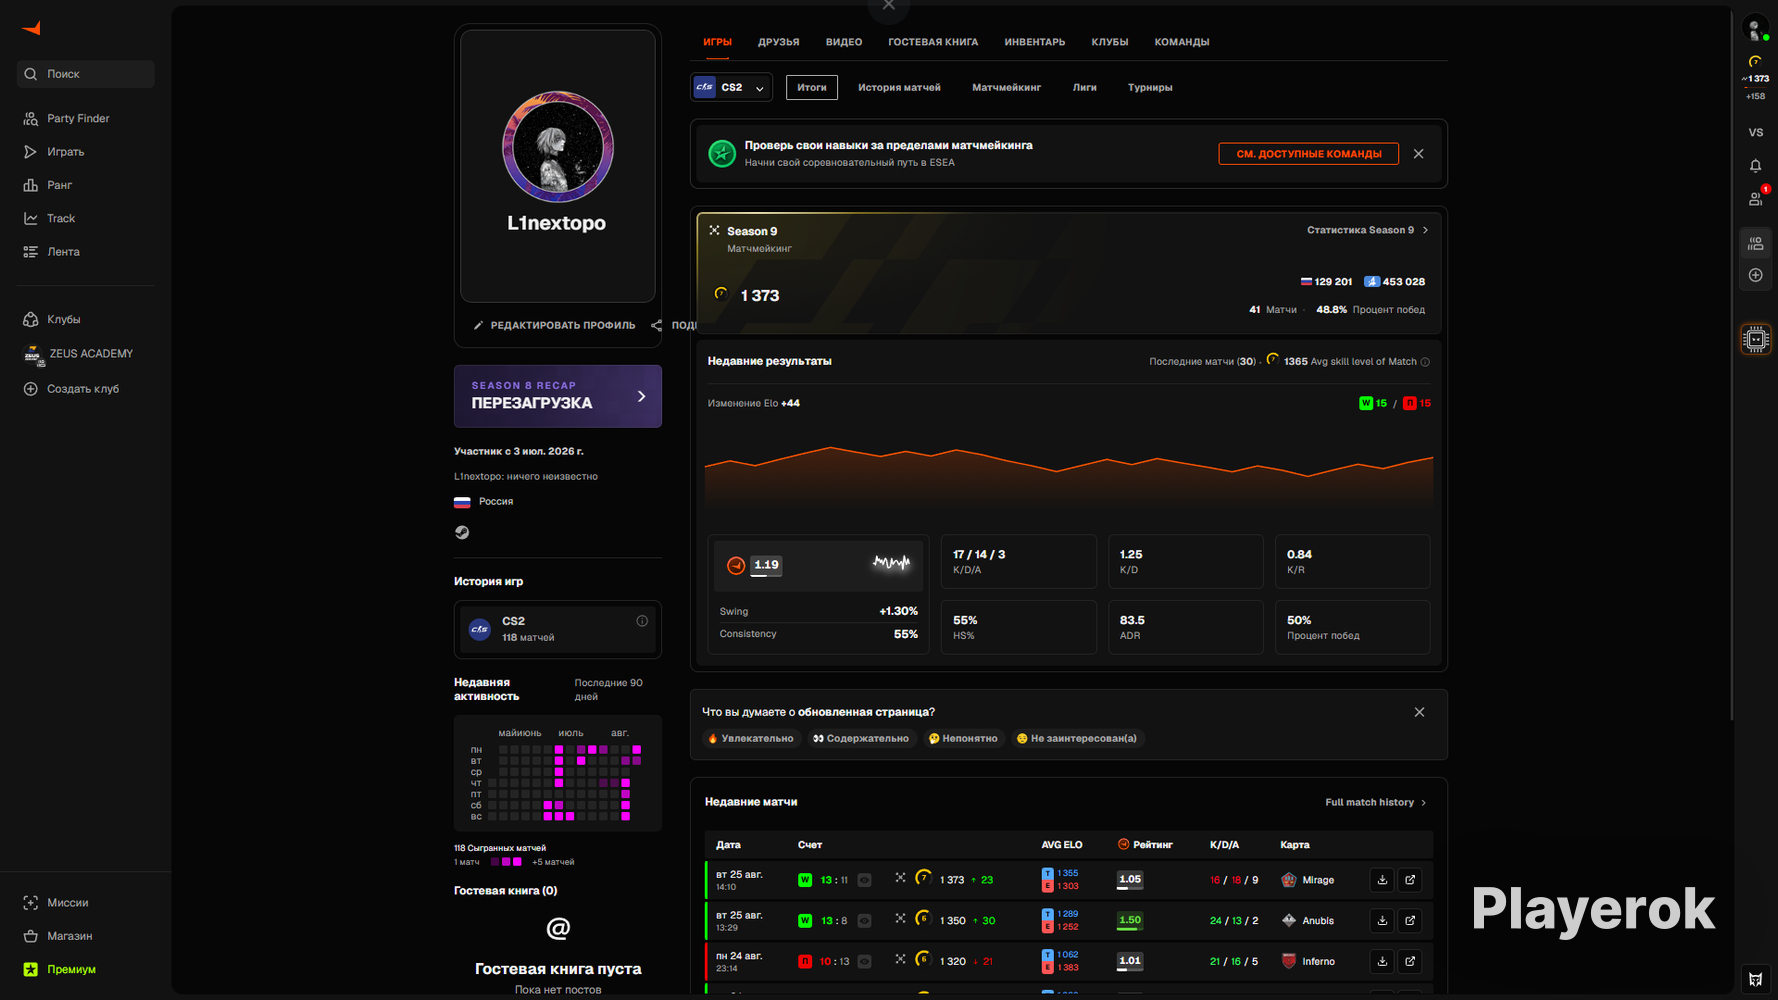Open friends list icon with red badge

coord(1756,198)
